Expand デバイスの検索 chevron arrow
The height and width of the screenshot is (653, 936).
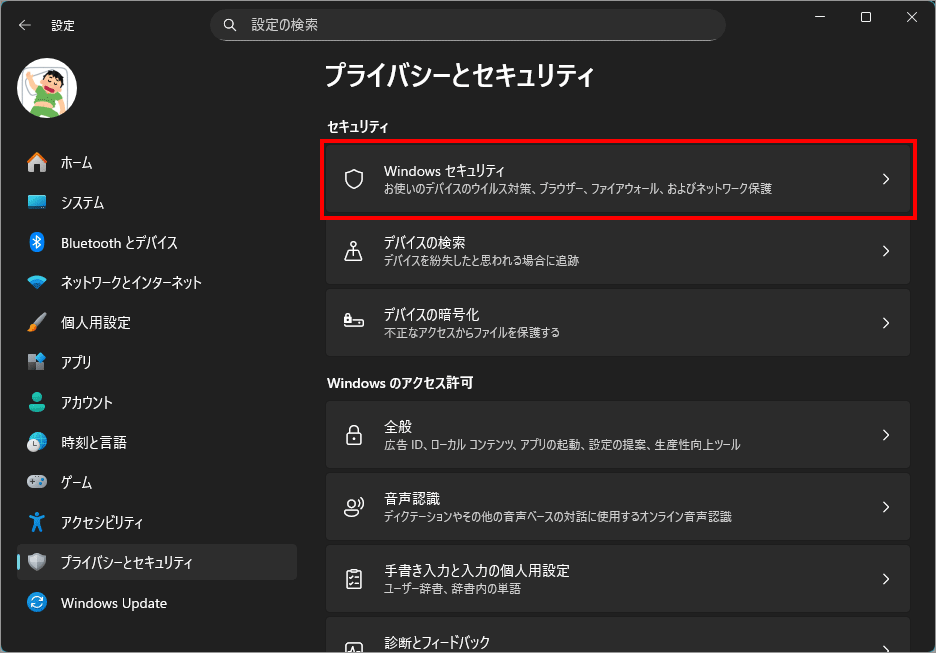pos(885,251)
